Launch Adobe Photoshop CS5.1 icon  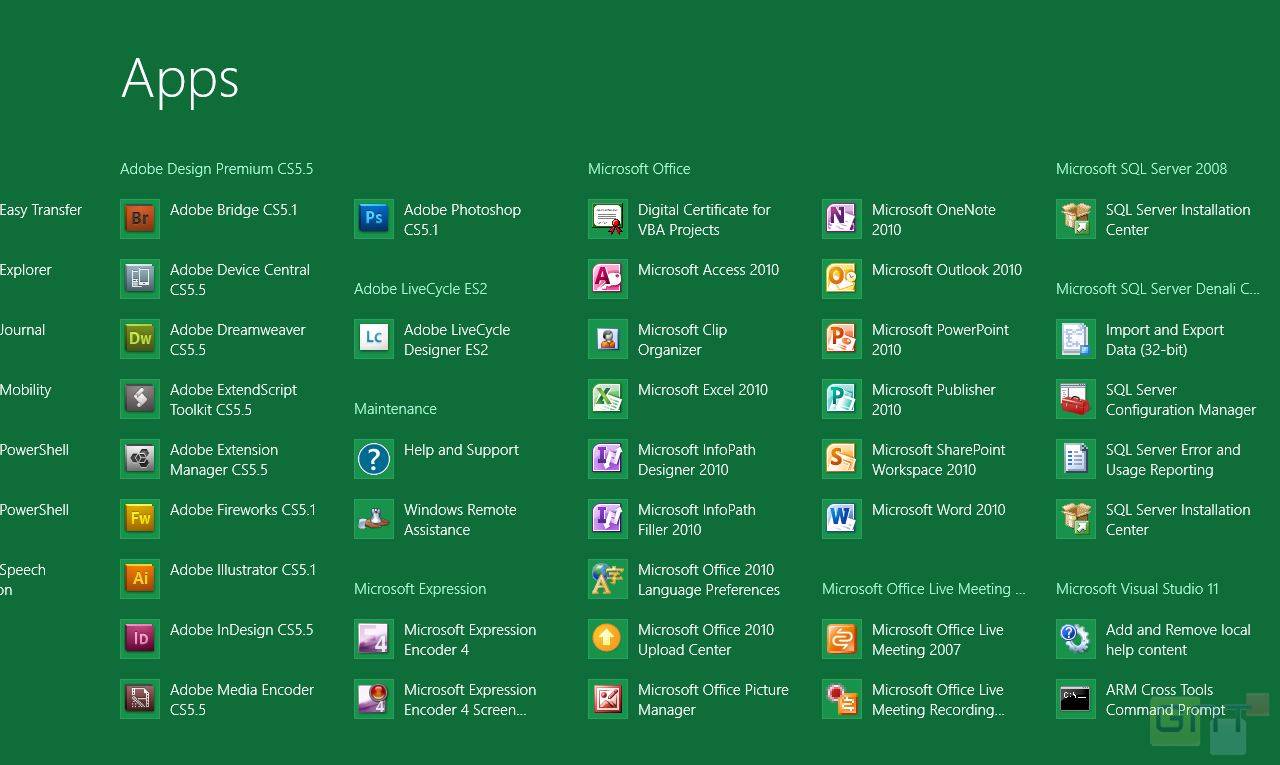click(x=374, y=219)
